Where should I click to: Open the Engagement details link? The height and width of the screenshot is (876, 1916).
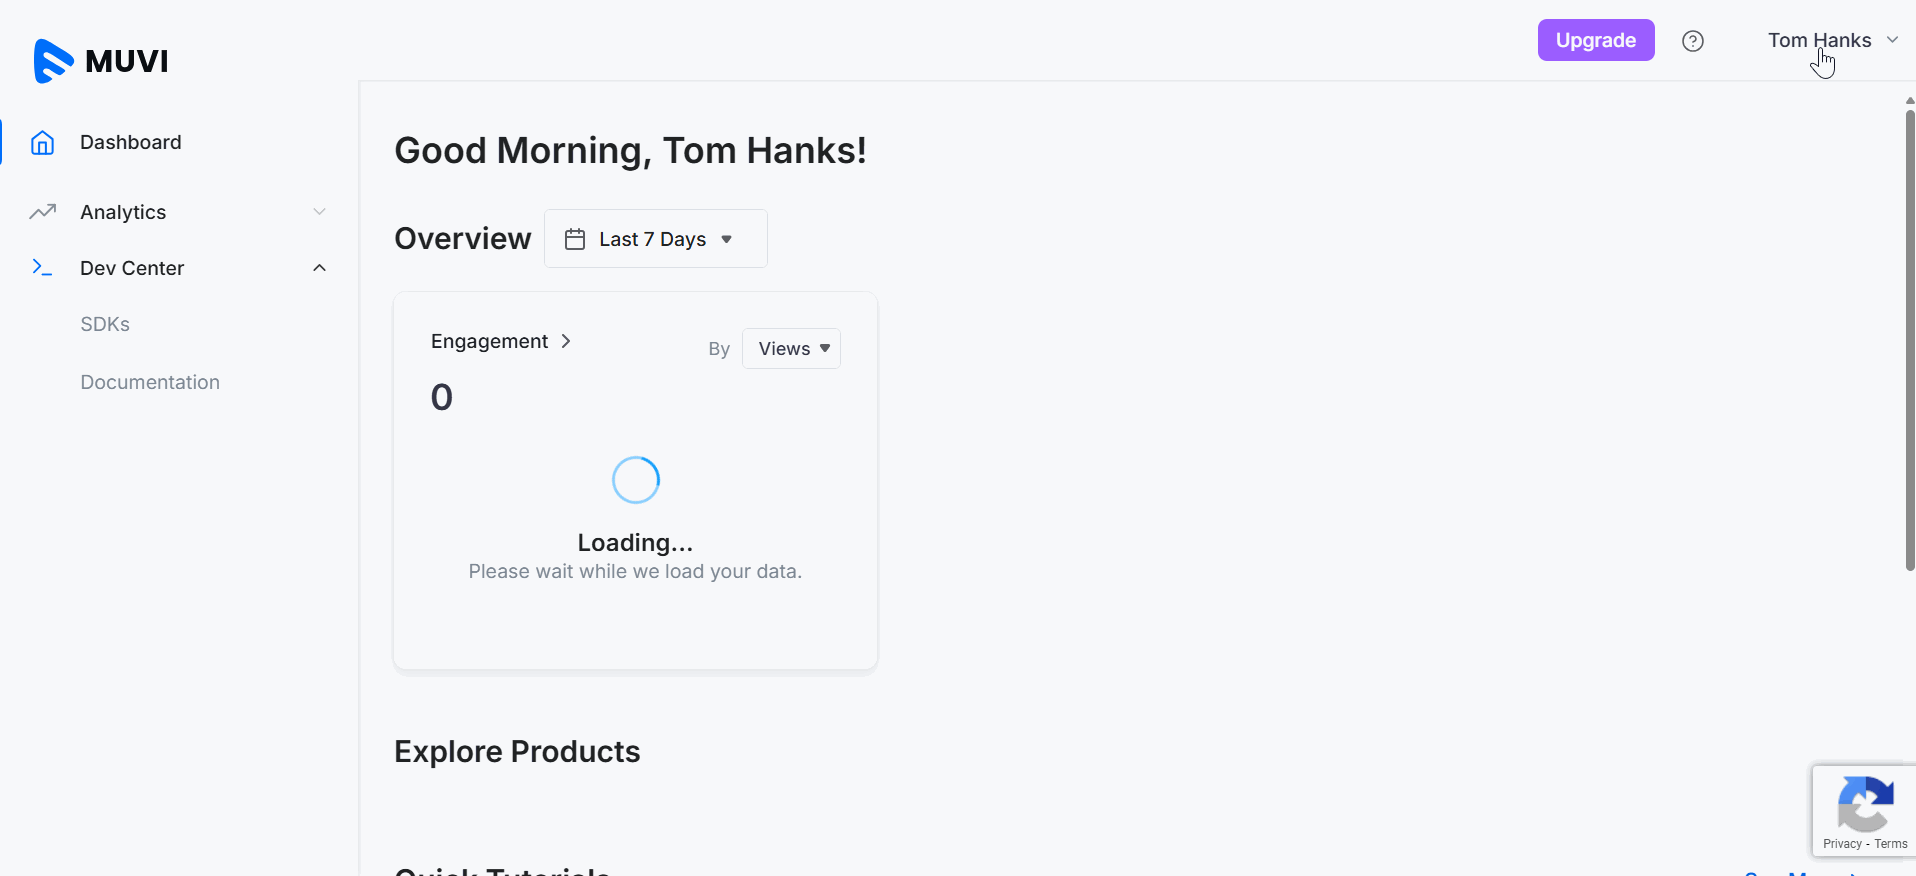coord(489,341)
